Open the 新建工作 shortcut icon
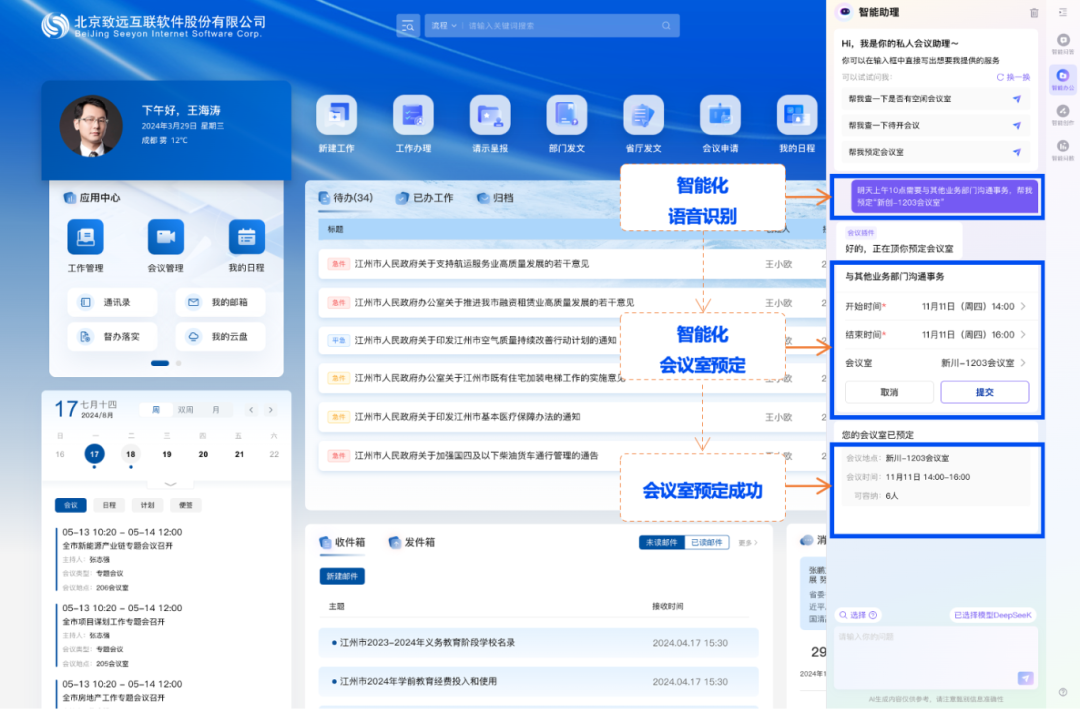Viewport: 1080px width, 713px height. click(336, 115)
